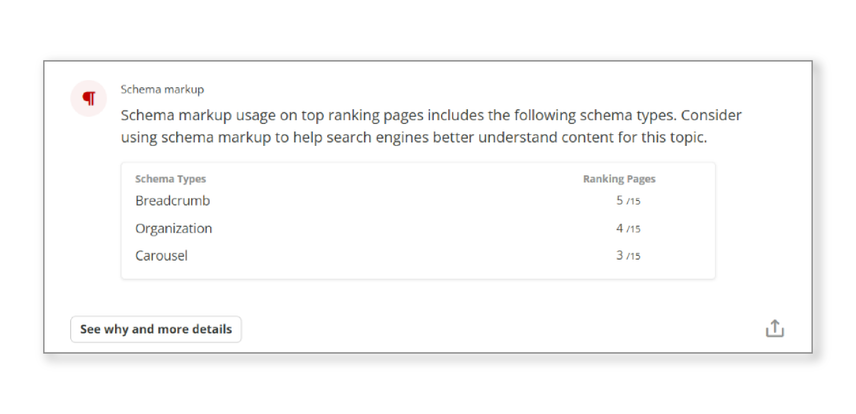Select the Ranking Pages column header

pos(619,179)
